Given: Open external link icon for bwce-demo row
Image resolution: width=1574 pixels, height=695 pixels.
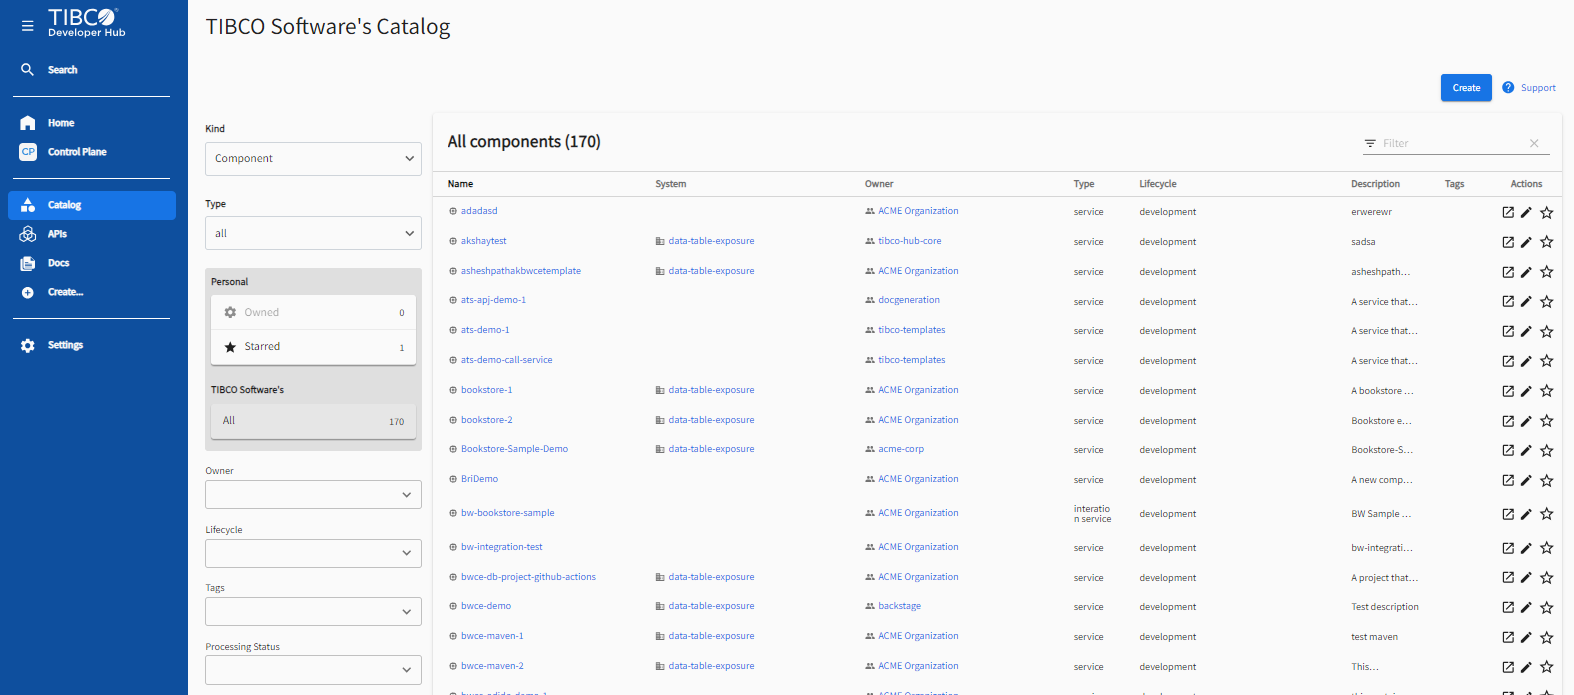Looking at the screenshot, I should pos(1508,607).
